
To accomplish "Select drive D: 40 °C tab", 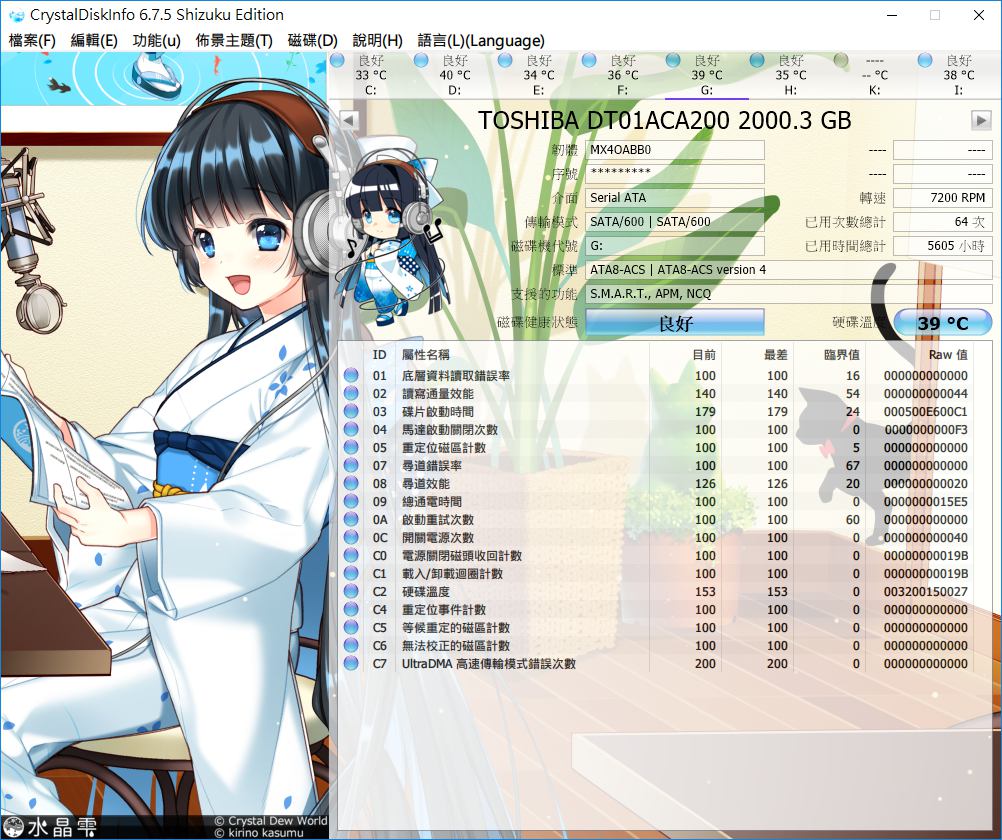I will pyautogui.click(x=454, y=75).
